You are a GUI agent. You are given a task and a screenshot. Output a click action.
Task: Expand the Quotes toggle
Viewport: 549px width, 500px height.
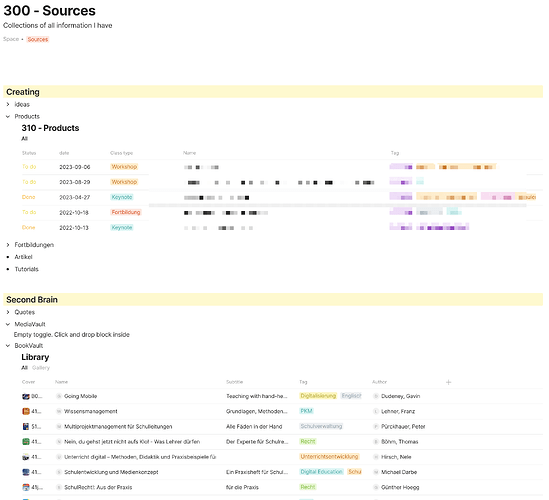(x=8, y=312)
